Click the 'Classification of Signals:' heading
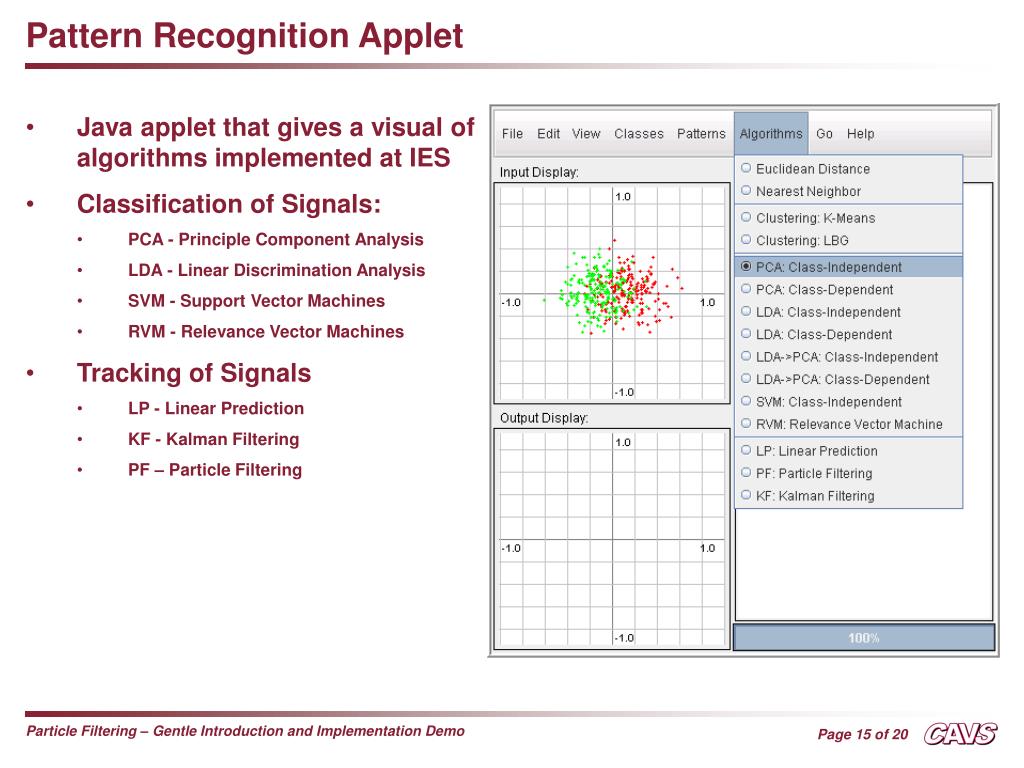Image resolution: width=1024 pixels, height=768 pixels. coord(229,204)
